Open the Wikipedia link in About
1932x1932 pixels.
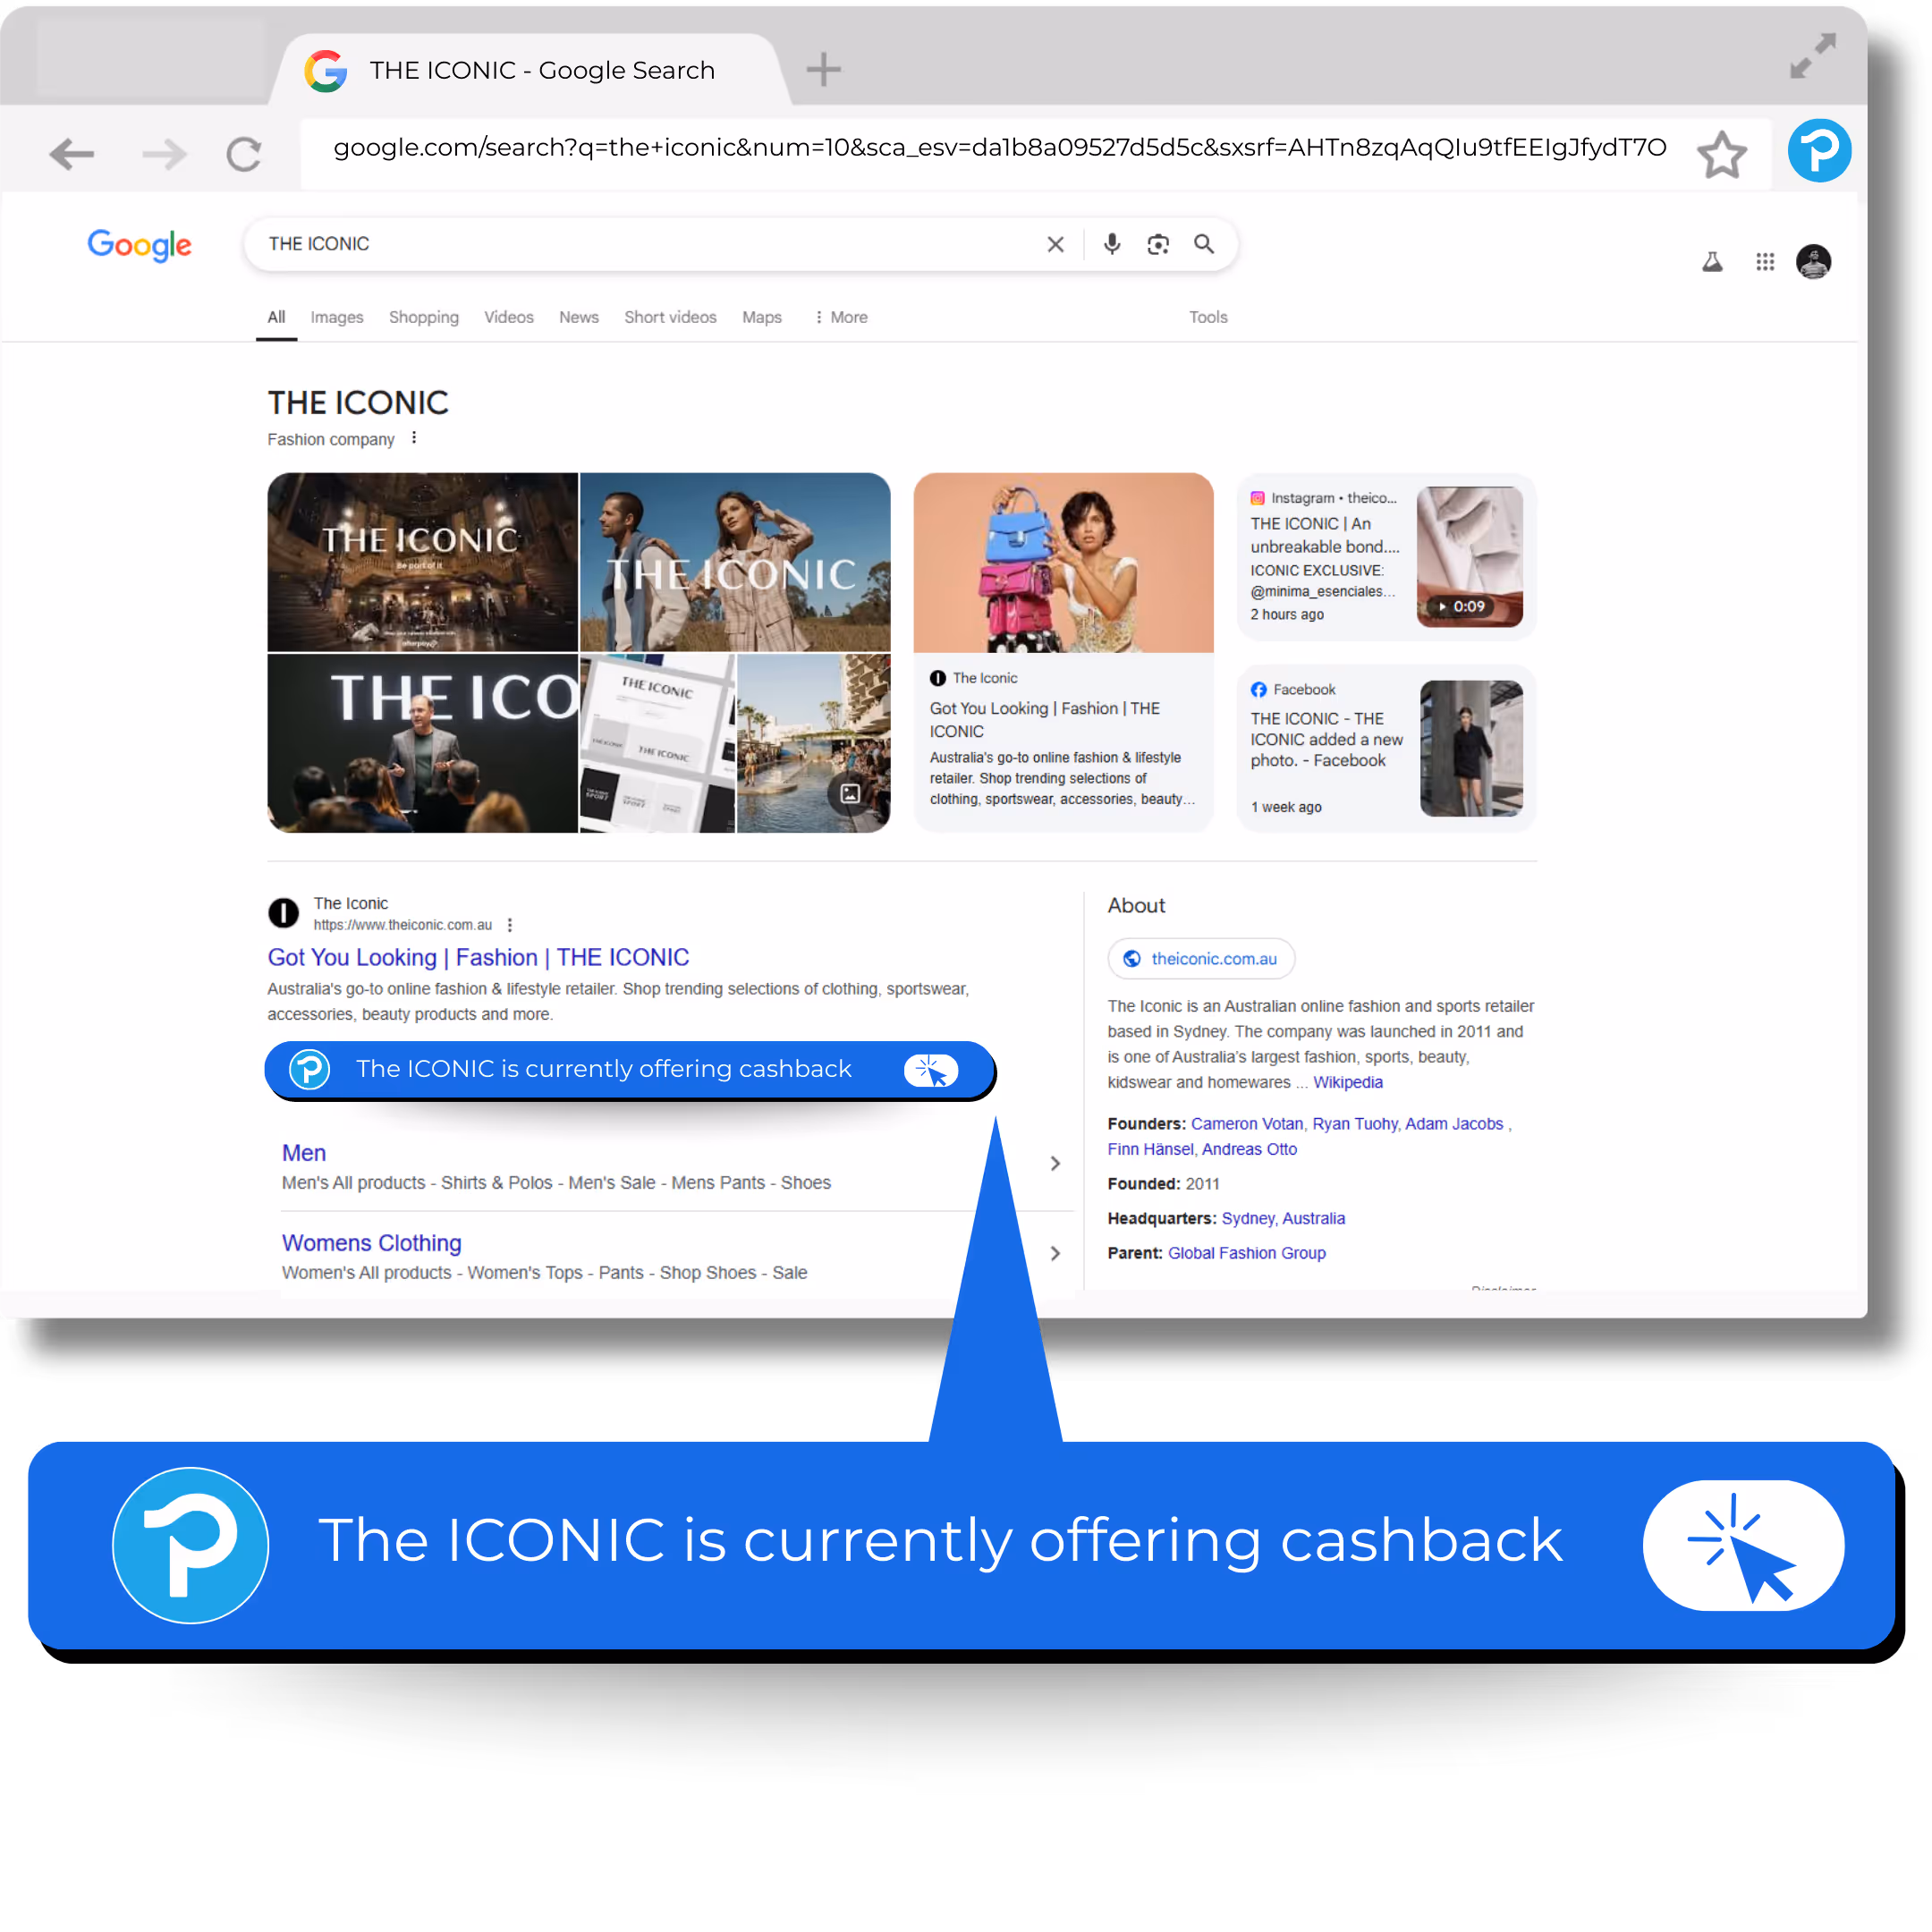pyautogui.click(x=1347, y=1082)
